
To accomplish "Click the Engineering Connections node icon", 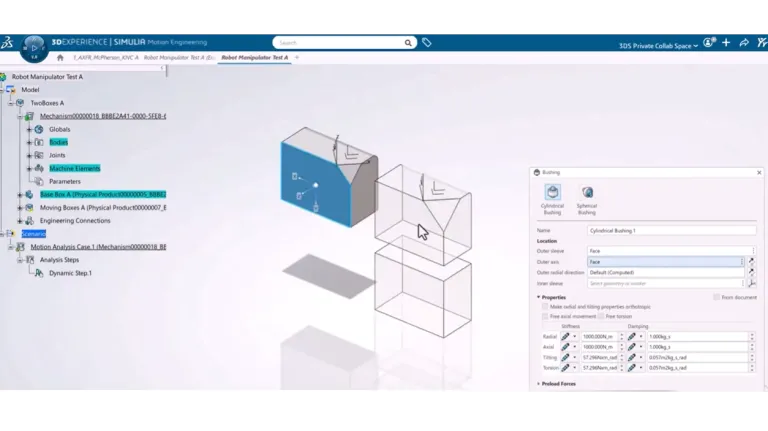I will tap(30, 221).
